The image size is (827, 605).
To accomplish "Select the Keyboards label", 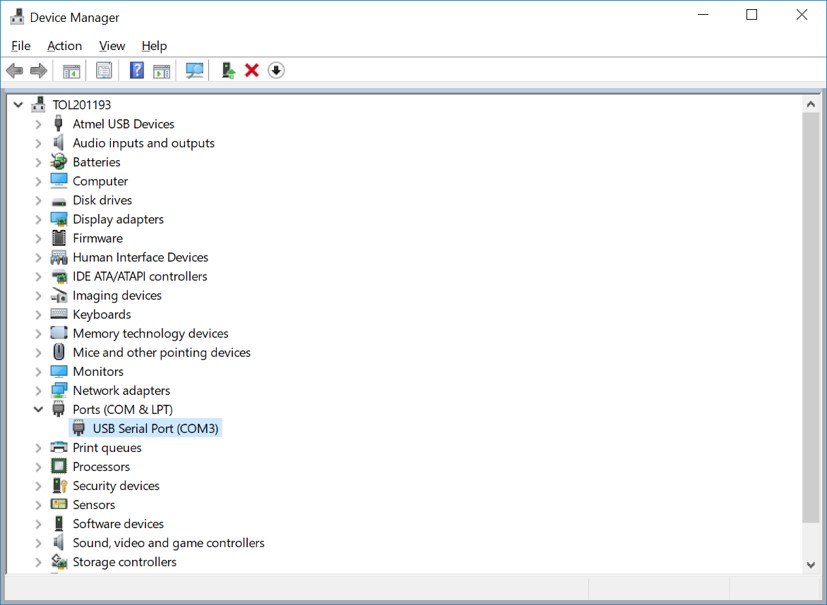I will (102, 314).
